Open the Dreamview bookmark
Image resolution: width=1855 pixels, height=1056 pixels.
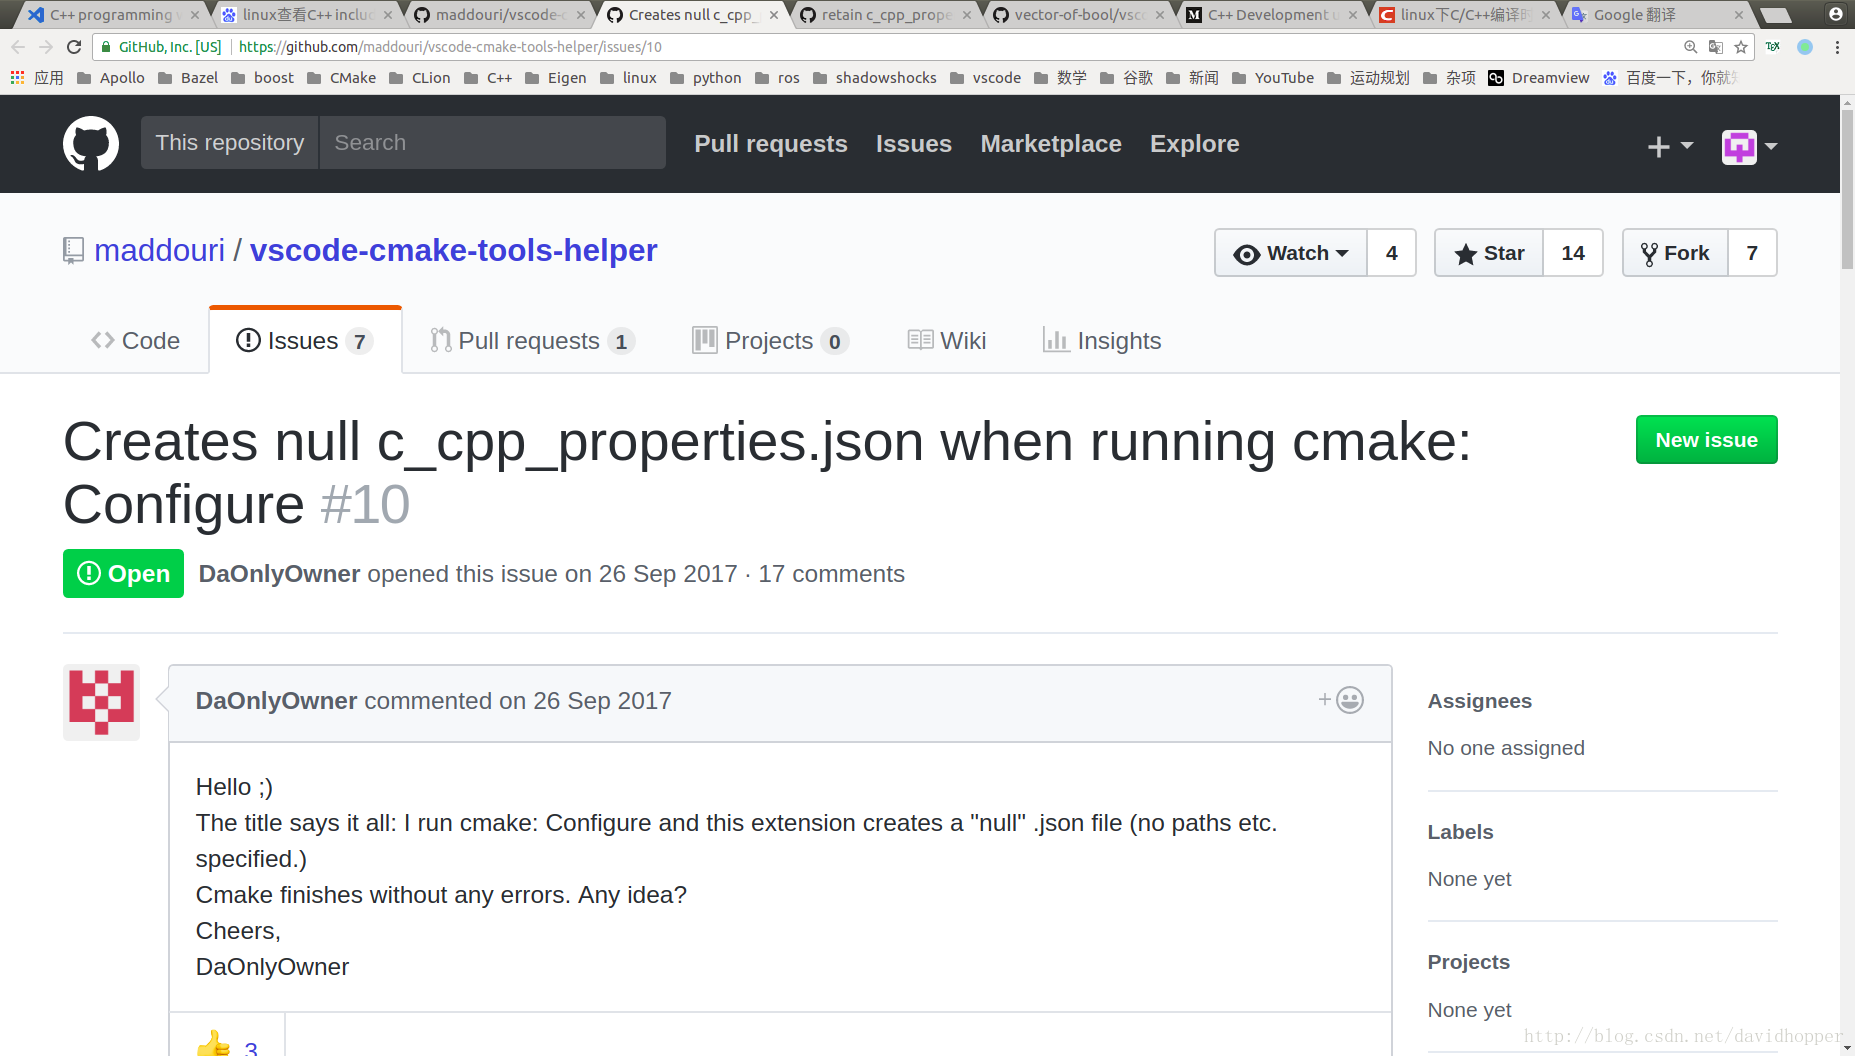[x=1539, y=78]
